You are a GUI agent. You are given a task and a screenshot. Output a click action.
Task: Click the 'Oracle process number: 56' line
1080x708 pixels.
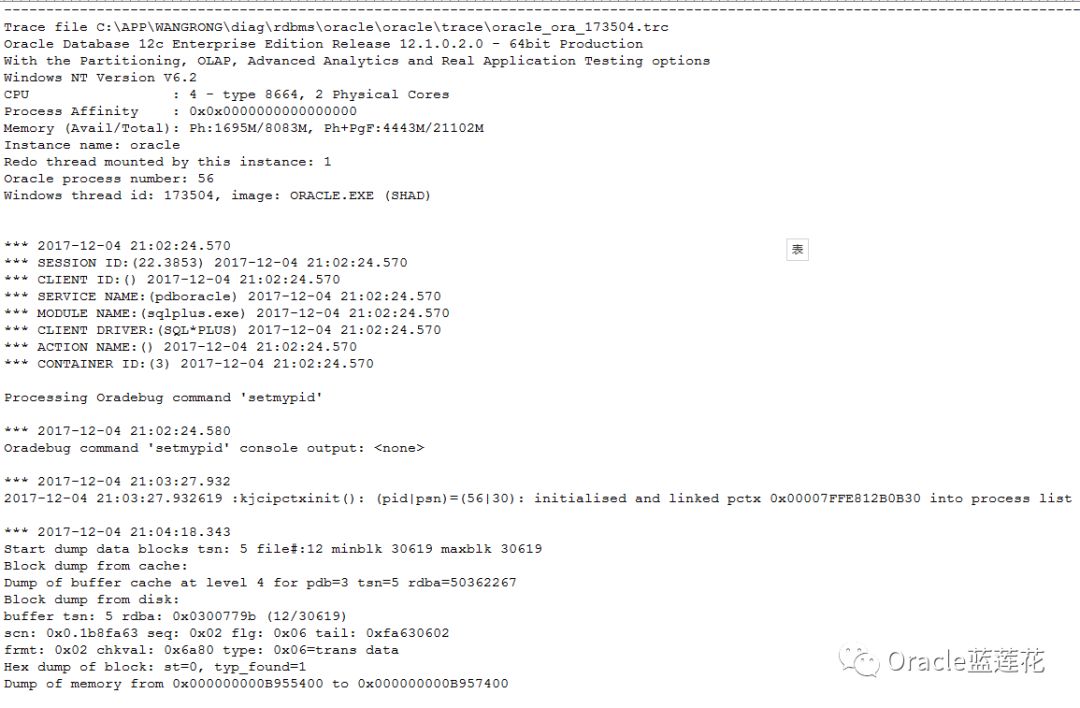(109, 178)
